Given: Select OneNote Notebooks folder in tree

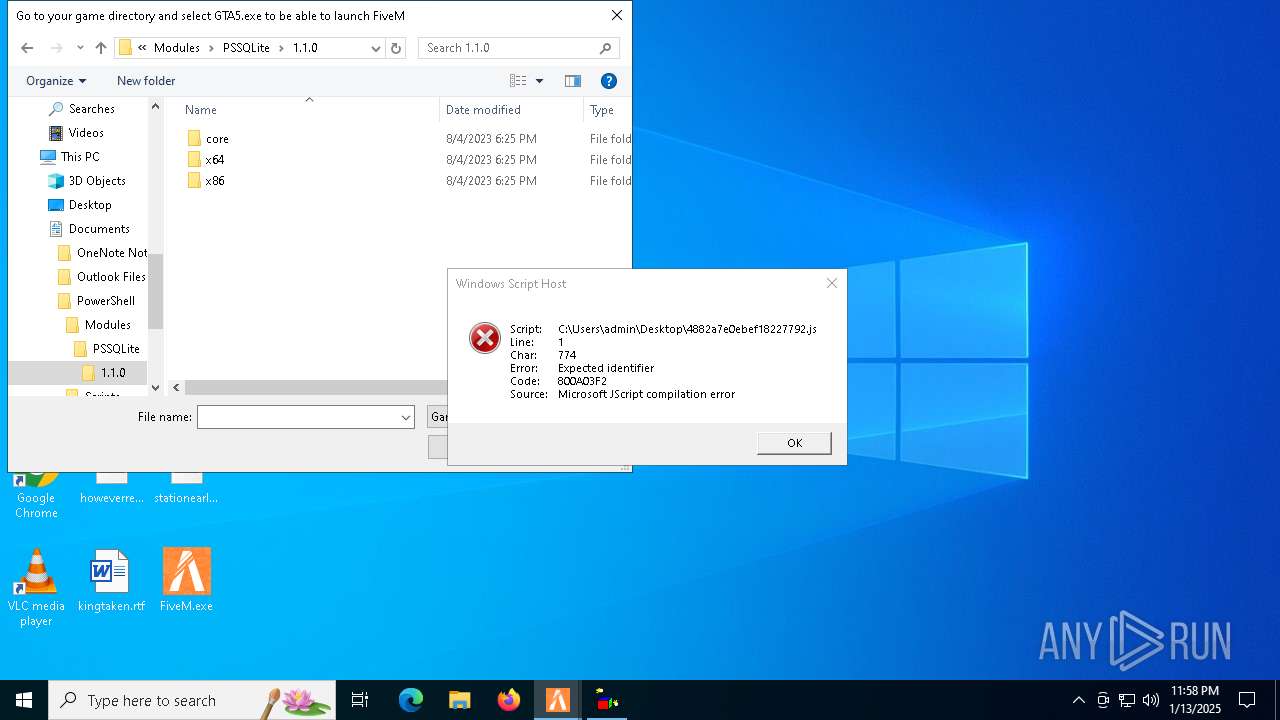Looking at the screenshot, I should coord(111,253).
